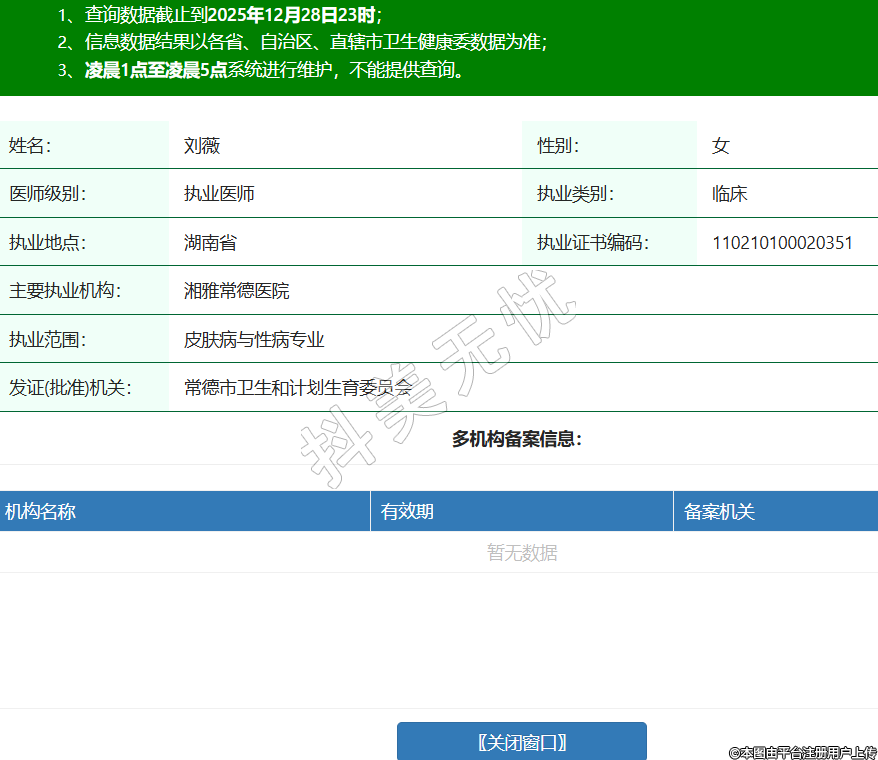
Task: Click the 执业医师 physician level value
Action: tap(219, 194)
